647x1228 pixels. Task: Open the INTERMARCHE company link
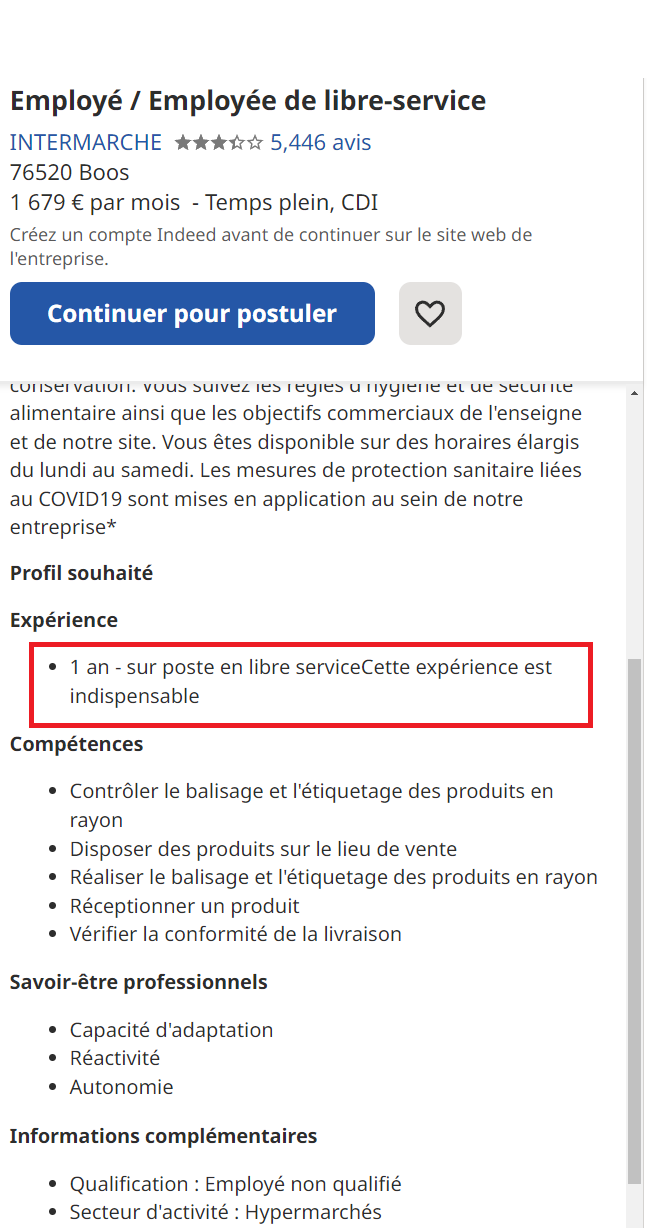tap(86, 142)
